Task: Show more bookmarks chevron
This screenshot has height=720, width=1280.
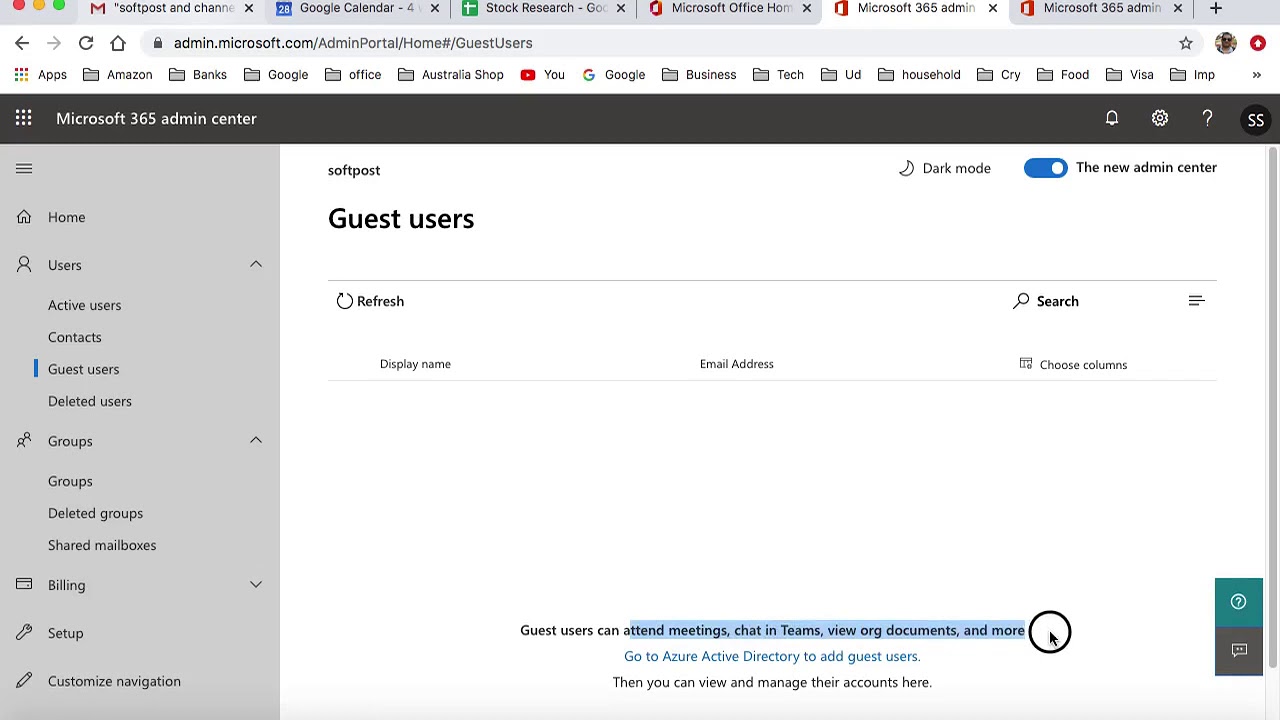Action: [x=1257, y=75]
